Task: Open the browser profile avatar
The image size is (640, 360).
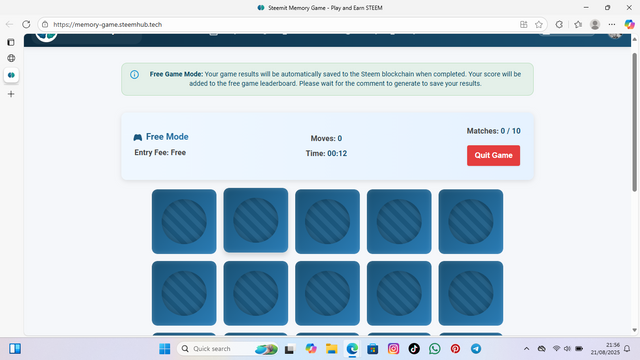Action: coord(595,24)
